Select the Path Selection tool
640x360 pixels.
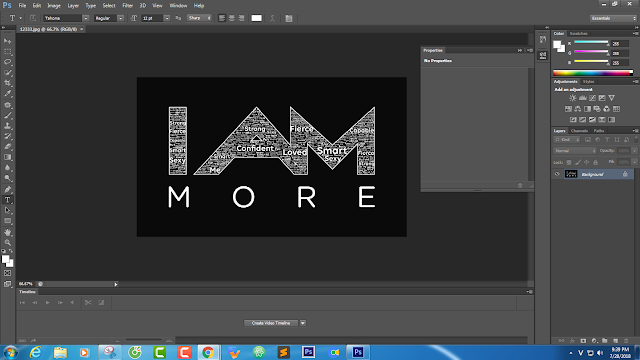[7, 211]
